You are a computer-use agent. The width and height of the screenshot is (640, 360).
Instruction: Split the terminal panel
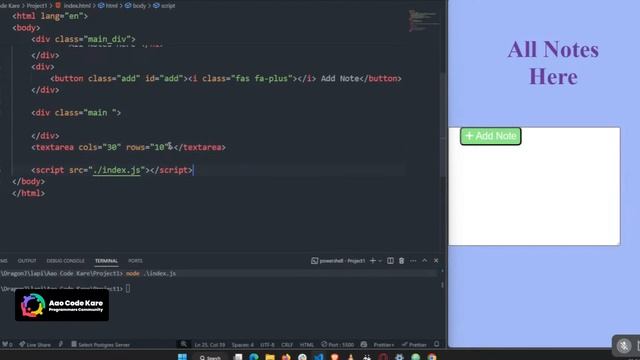click(390, 261)
